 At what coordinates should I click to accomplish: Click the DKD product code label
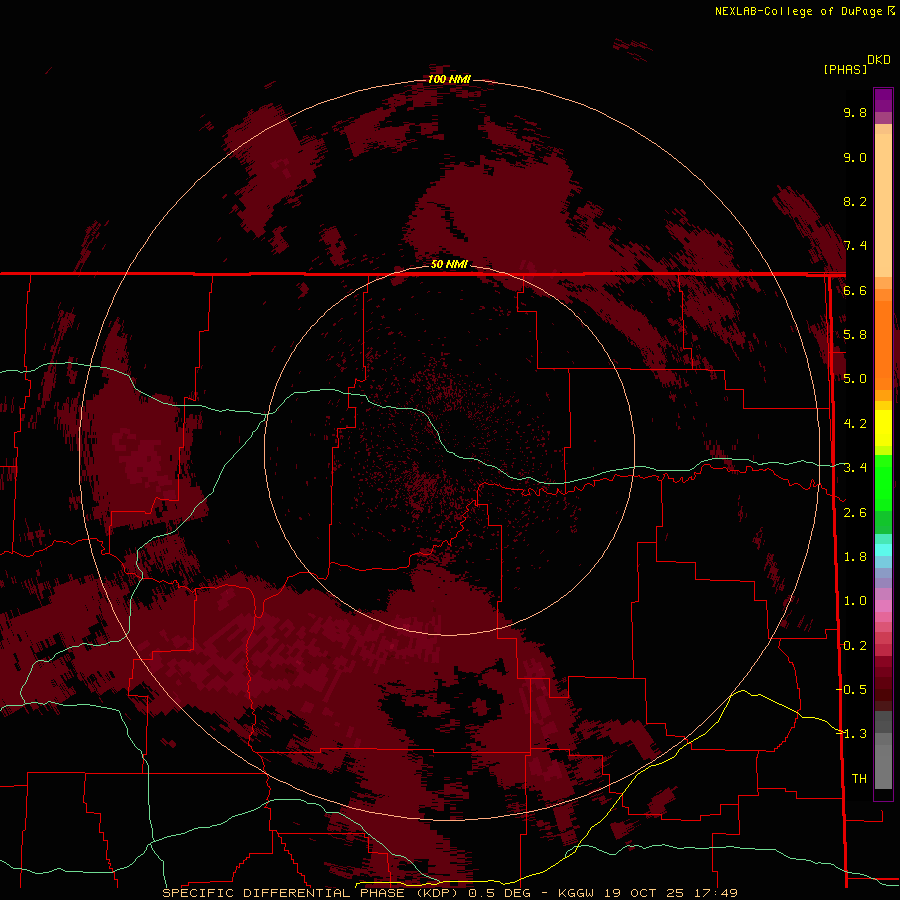point(879,60)
